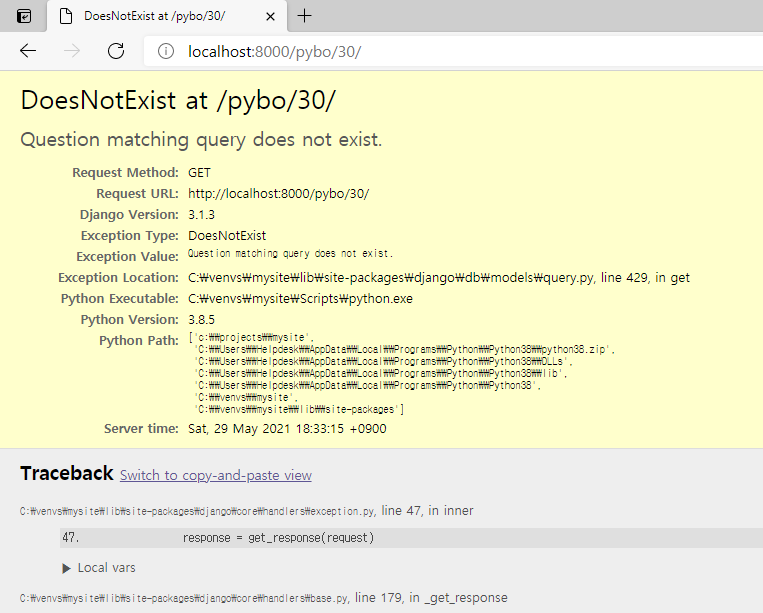
Task: Select Exception Value message text
Action: [x=291, y=253]
